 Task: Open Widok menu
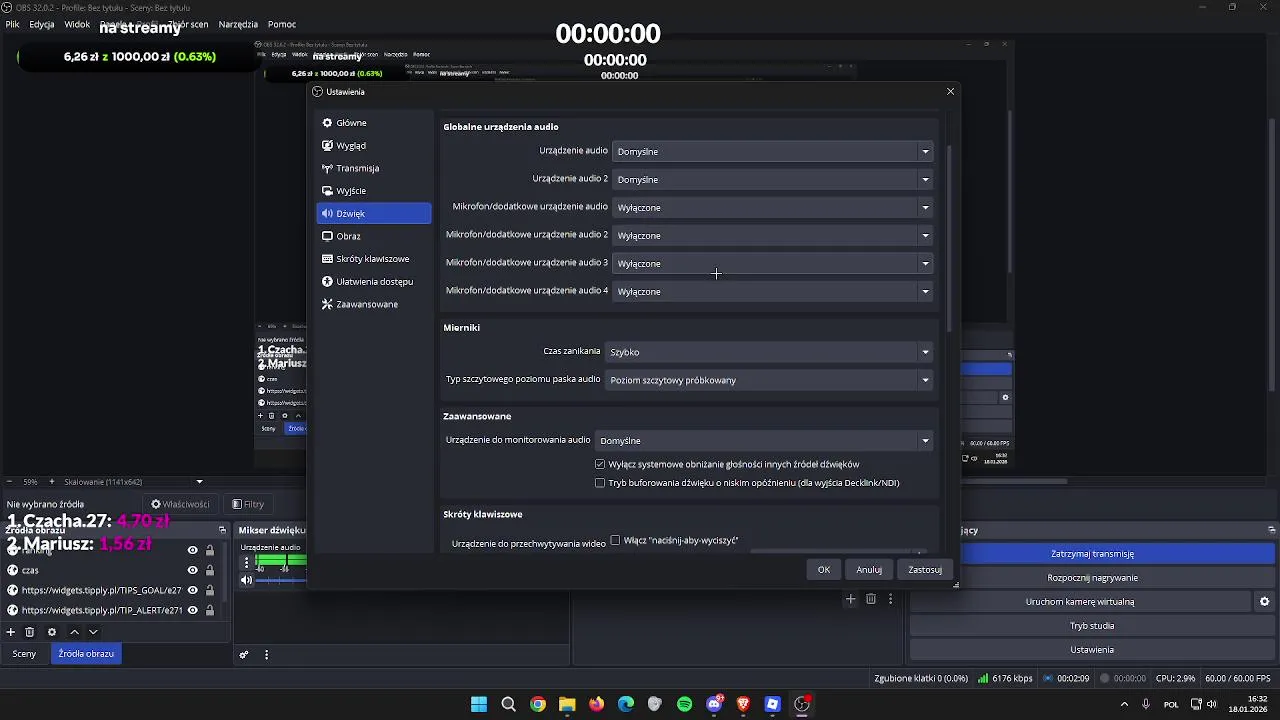click(x=77, y=24)
